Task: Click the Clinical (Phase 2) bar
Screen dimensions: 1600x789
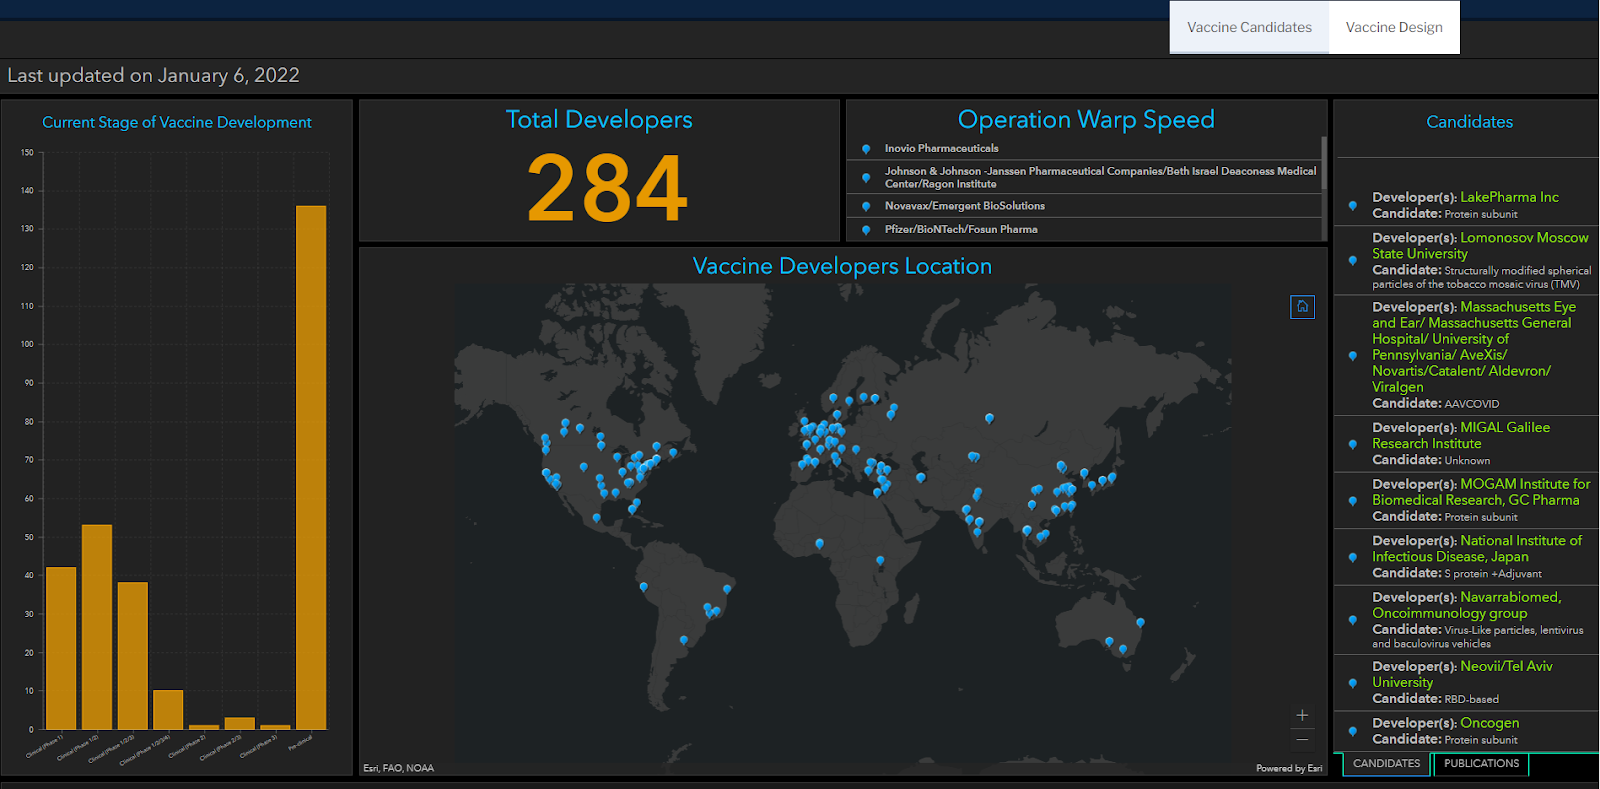Action: [204, 727]
